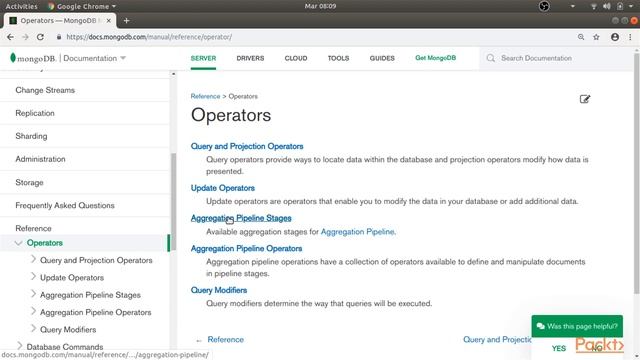This screenshot has width=640, height=360.
Task: Open the Documentation dropdown arrow
Action: [123, 58]
